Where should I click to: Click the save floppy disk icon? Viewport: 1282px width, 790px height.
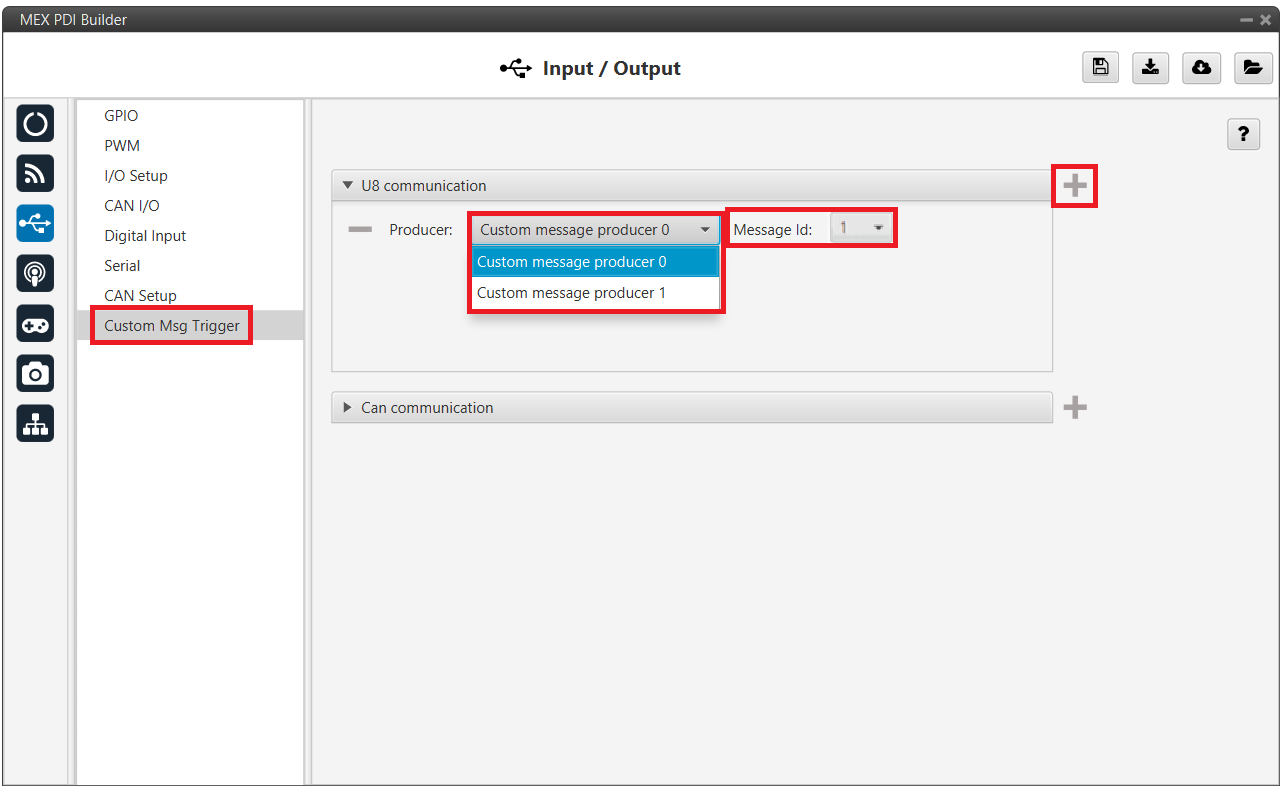(x=1100, y=68)
